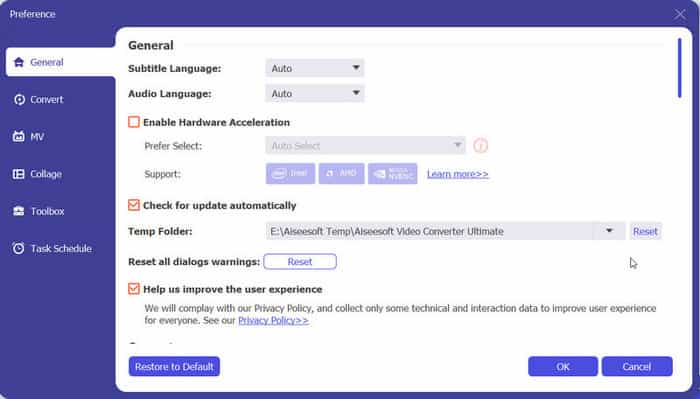The width and height of the screenshot is (700, 399).
Task: Click the vertical scrollbar thumb
Action: point(679,68)
